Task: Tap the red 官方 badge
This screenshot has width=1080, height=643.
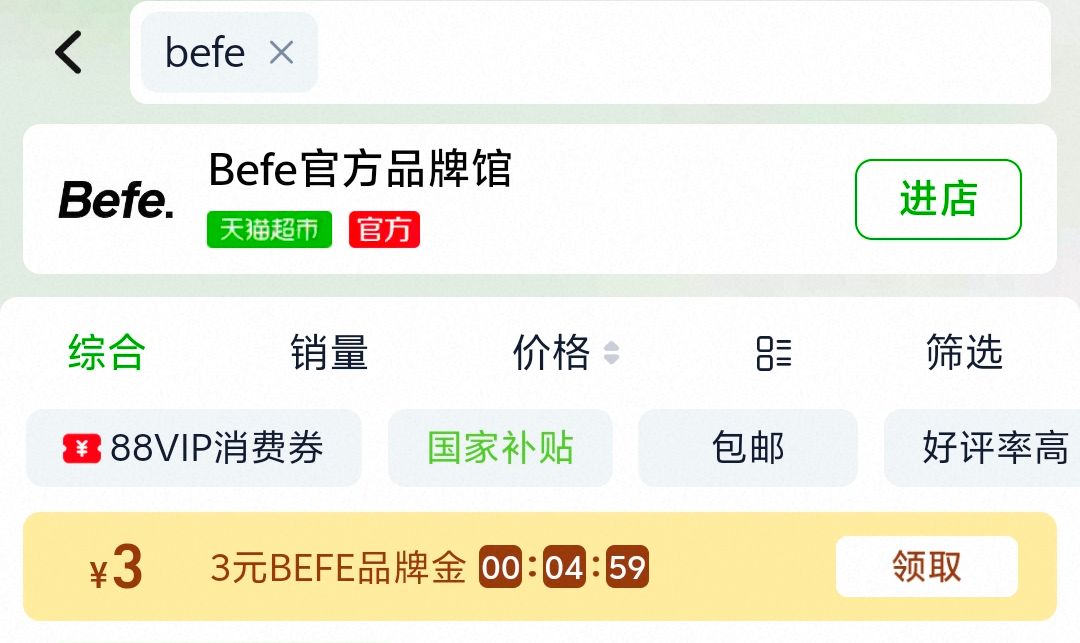Action: point(384,230)
